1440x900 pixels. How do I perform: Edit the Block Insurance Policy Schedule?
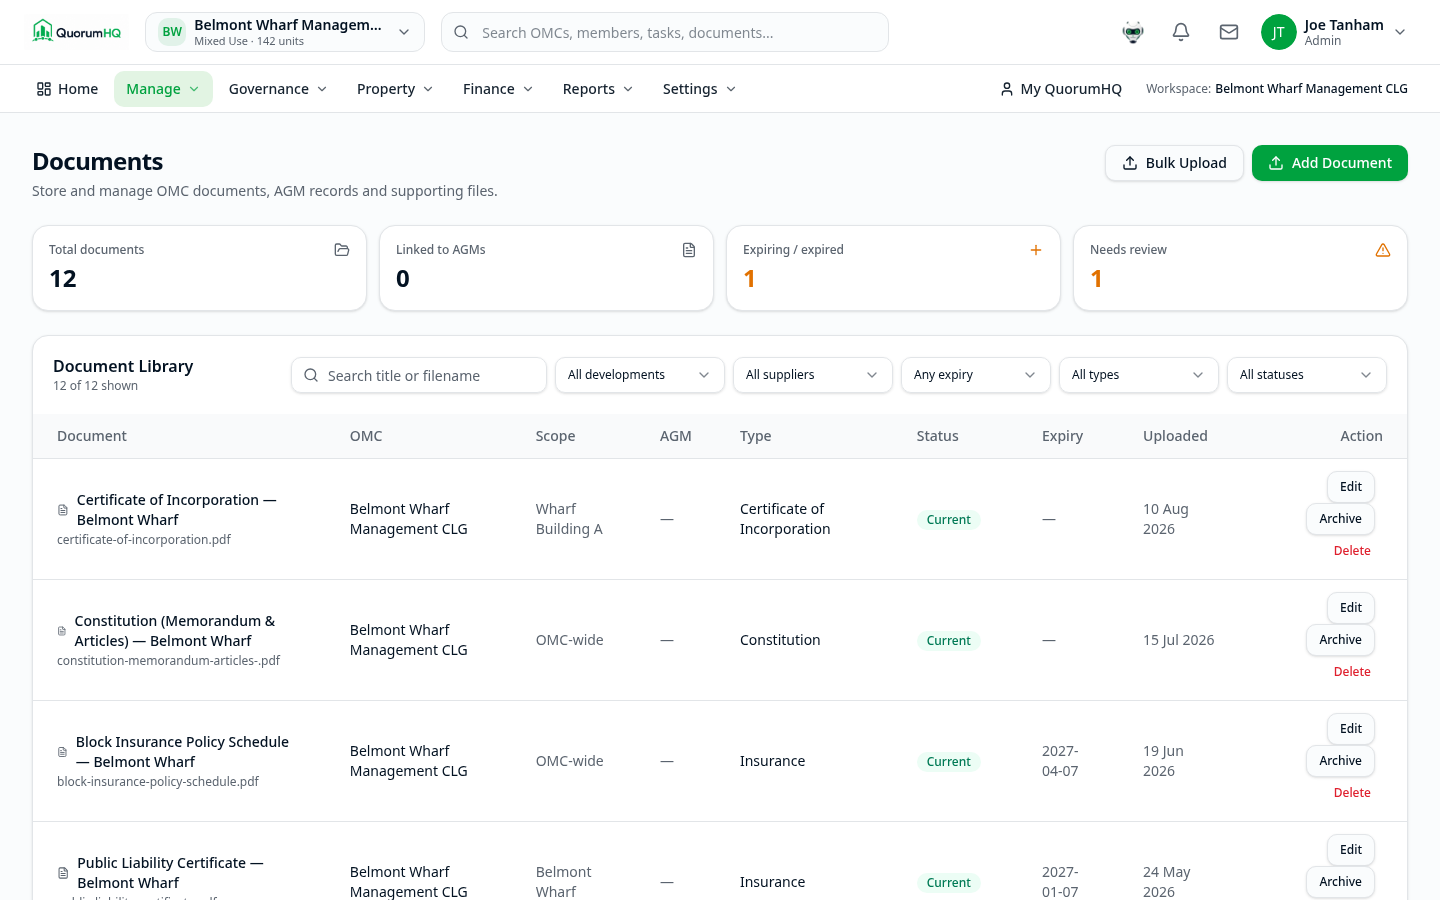click(1351, 729)
